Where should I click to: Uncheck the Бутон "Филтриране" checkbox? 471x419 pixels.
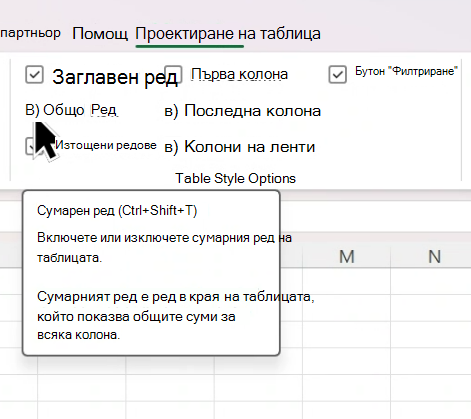click(337, 74)
